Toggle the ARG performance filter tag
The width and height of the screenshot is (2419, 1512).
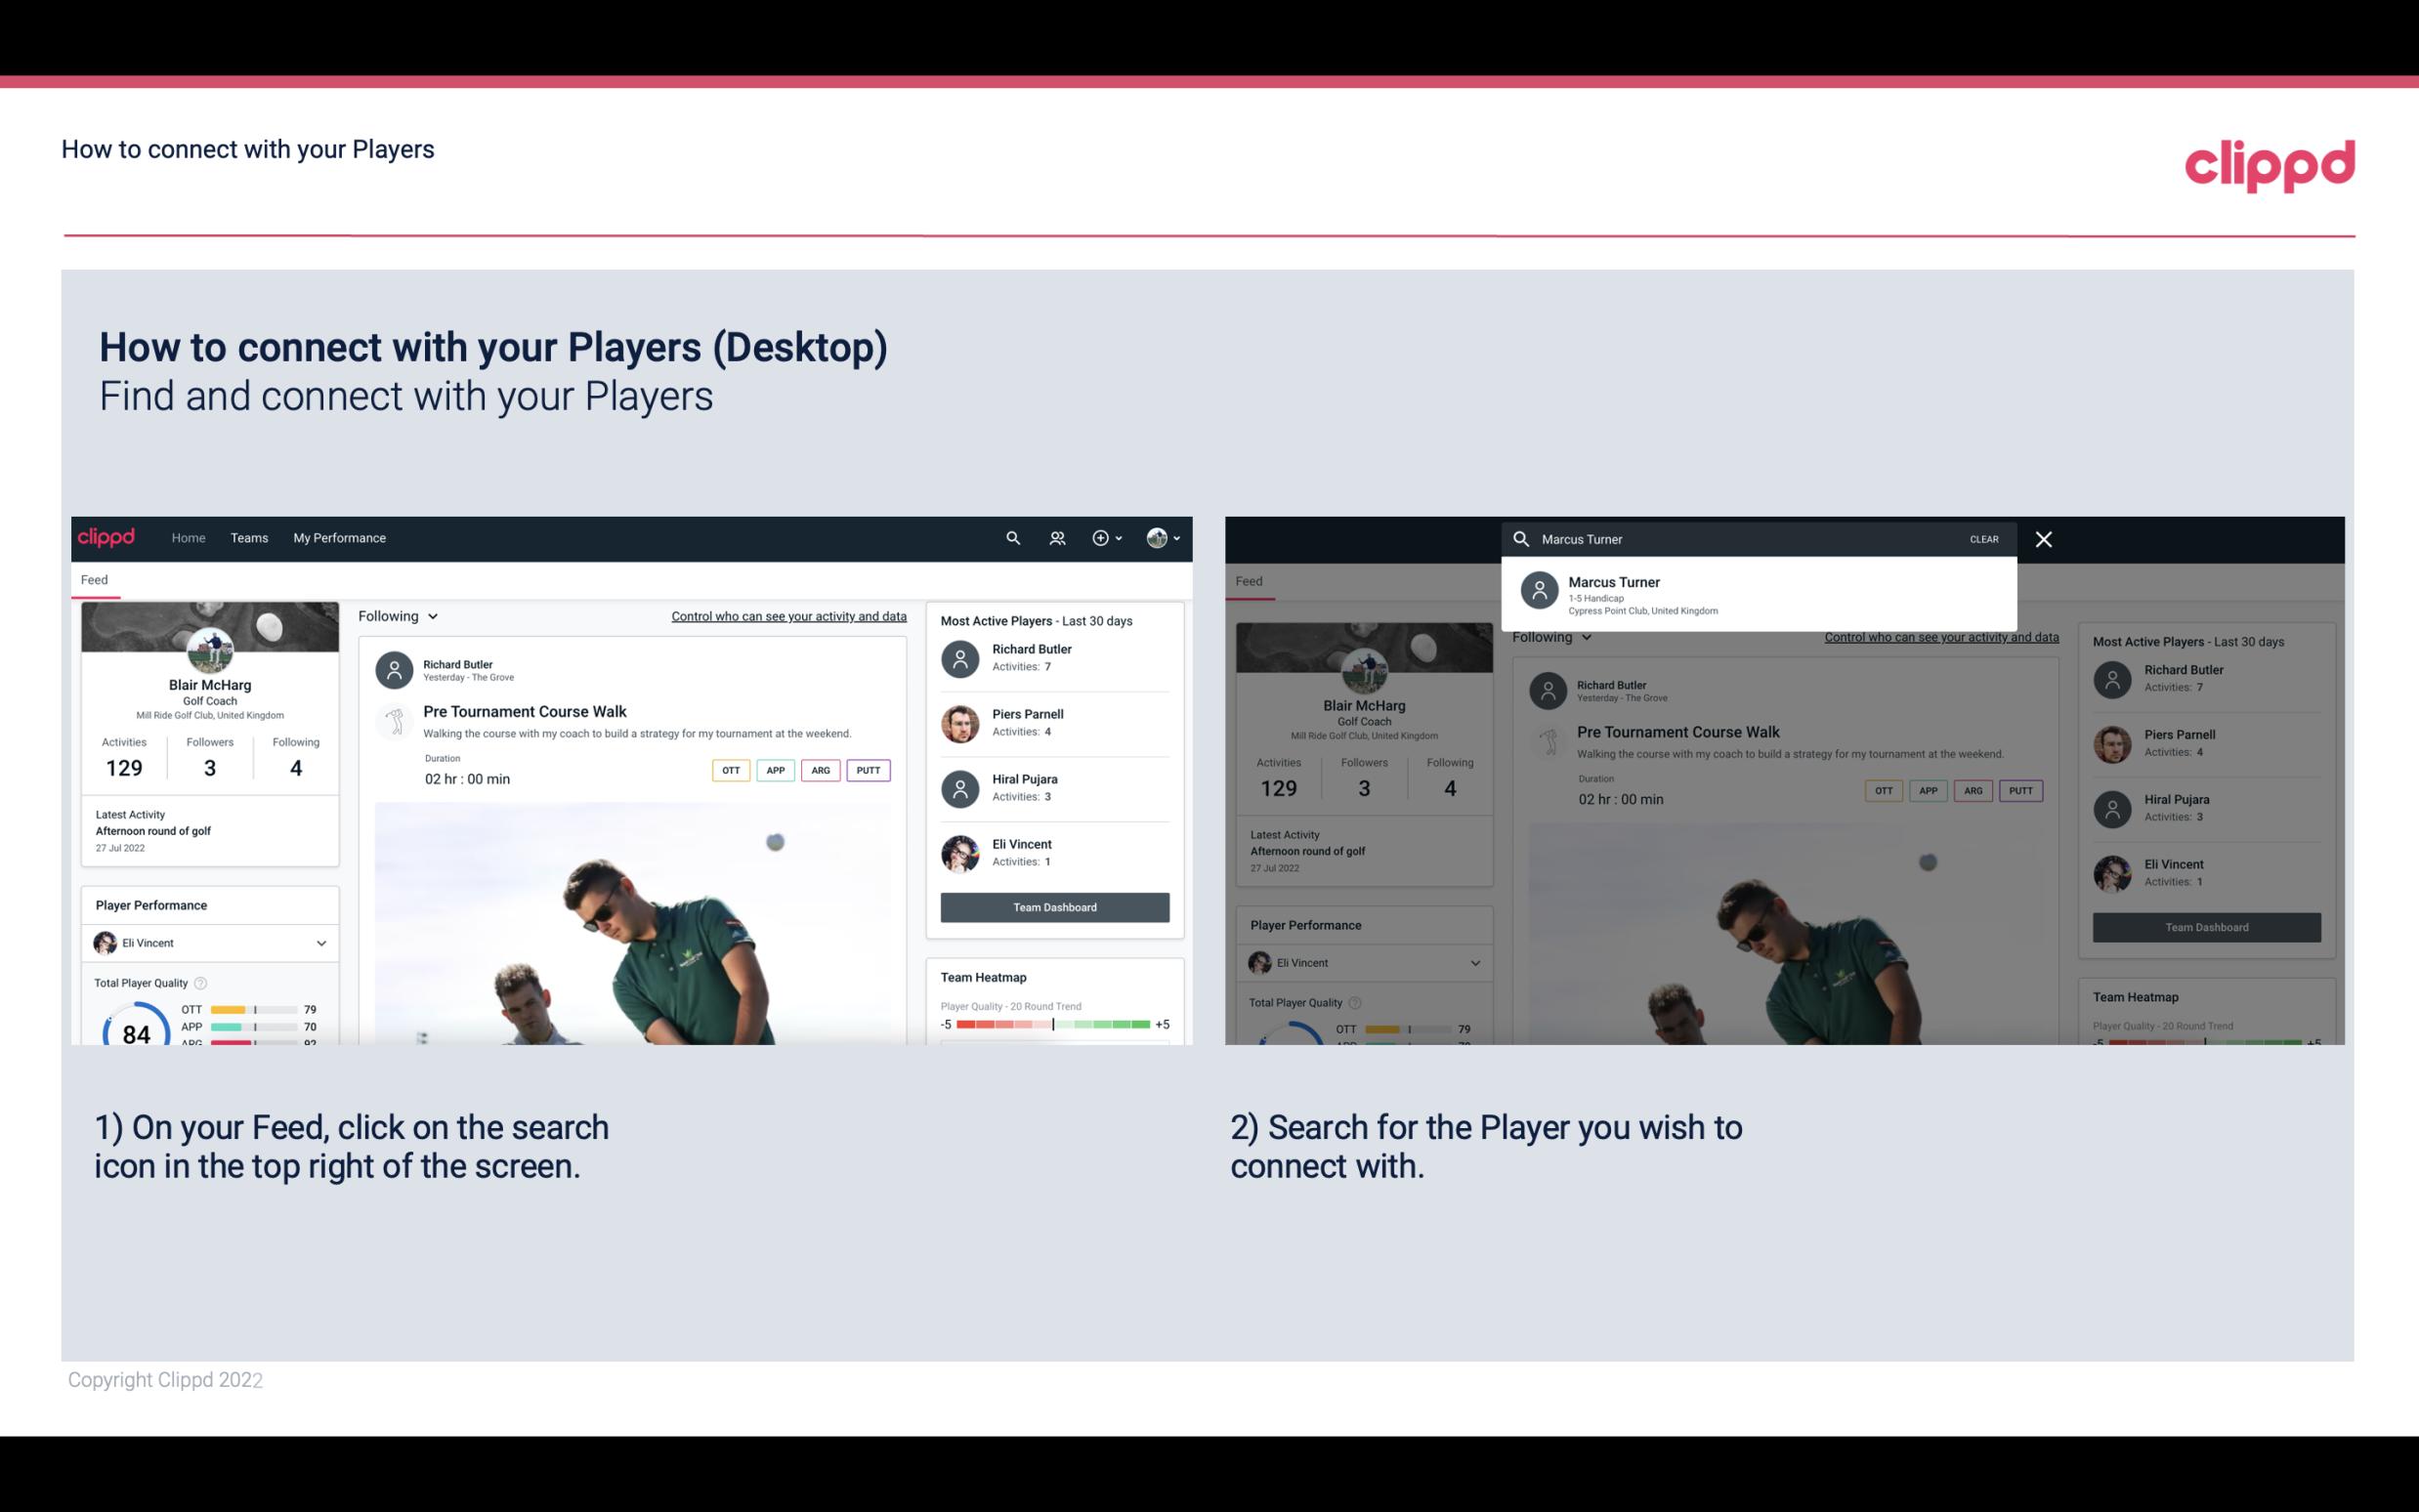coord(819,770)
